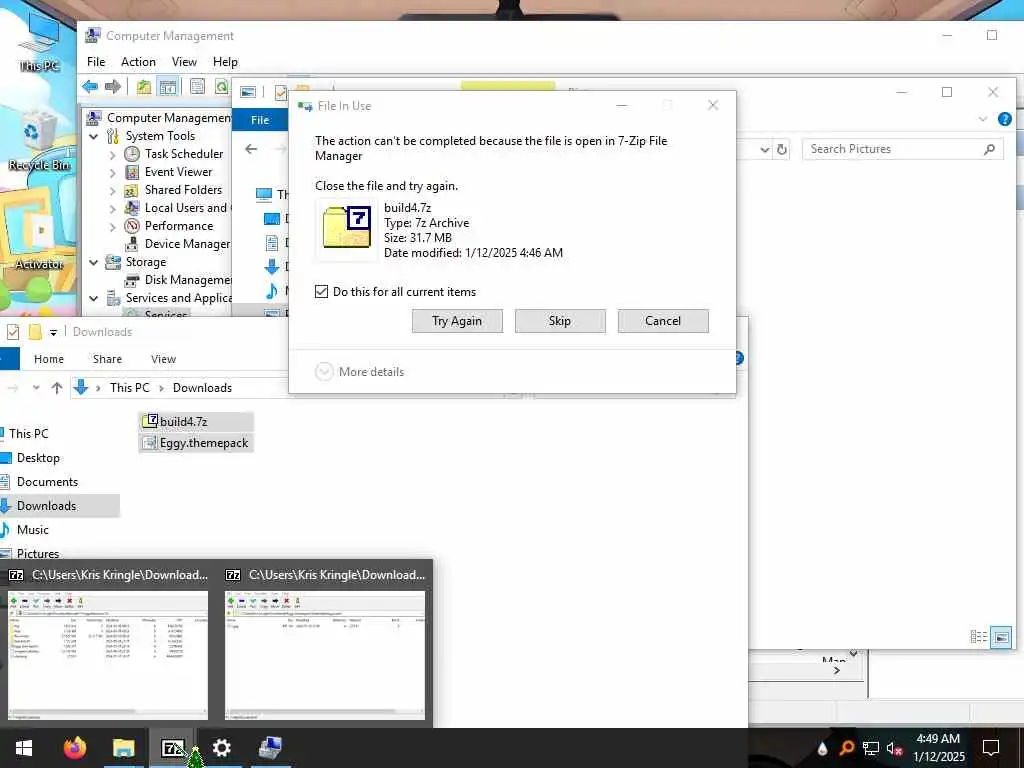Click the File tab in Pictures explorer
This screenshot has width=1024, height=768.
coord(260,120)
